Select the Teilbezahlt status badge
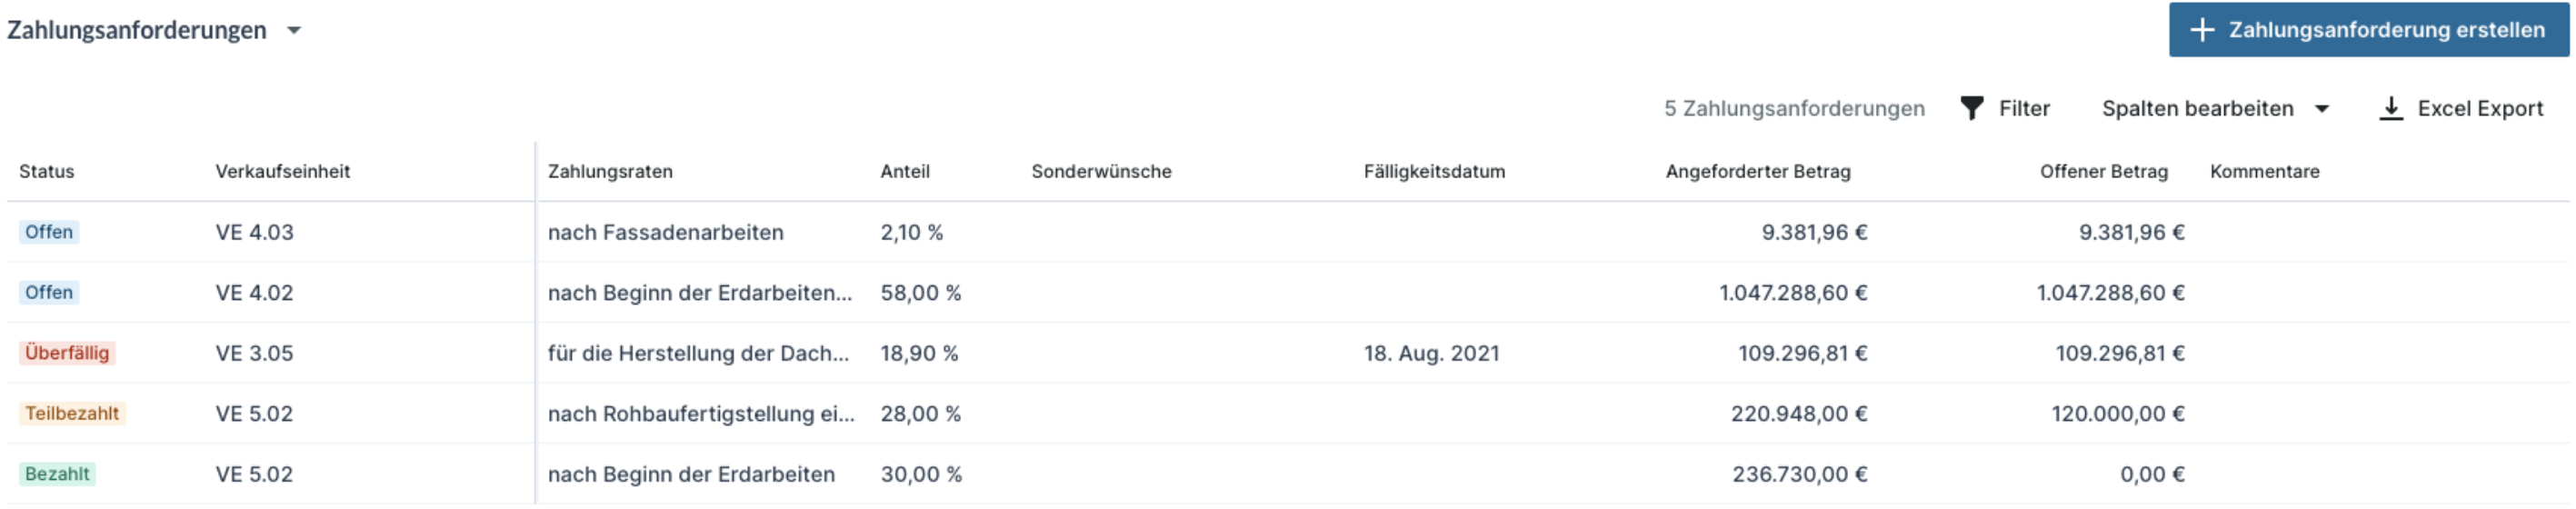 pos(72,413)
